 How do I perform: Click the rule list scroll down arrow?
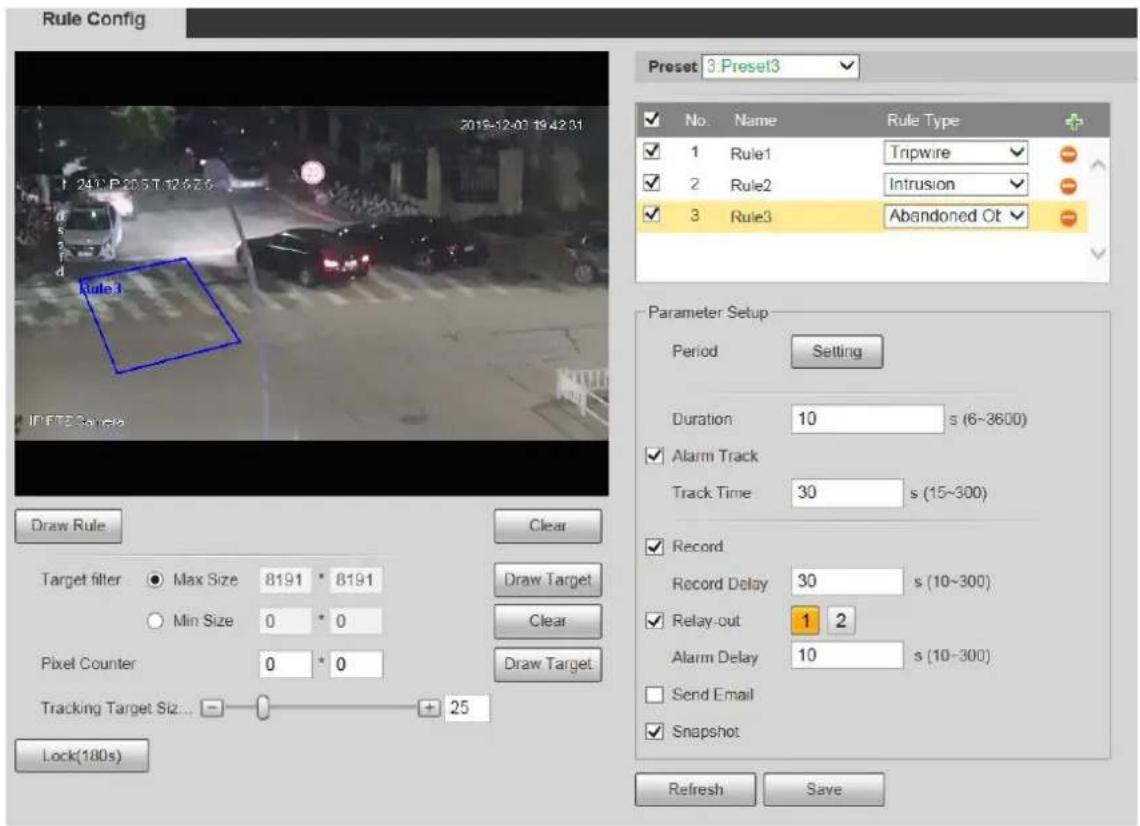(x=1098, y=253)
